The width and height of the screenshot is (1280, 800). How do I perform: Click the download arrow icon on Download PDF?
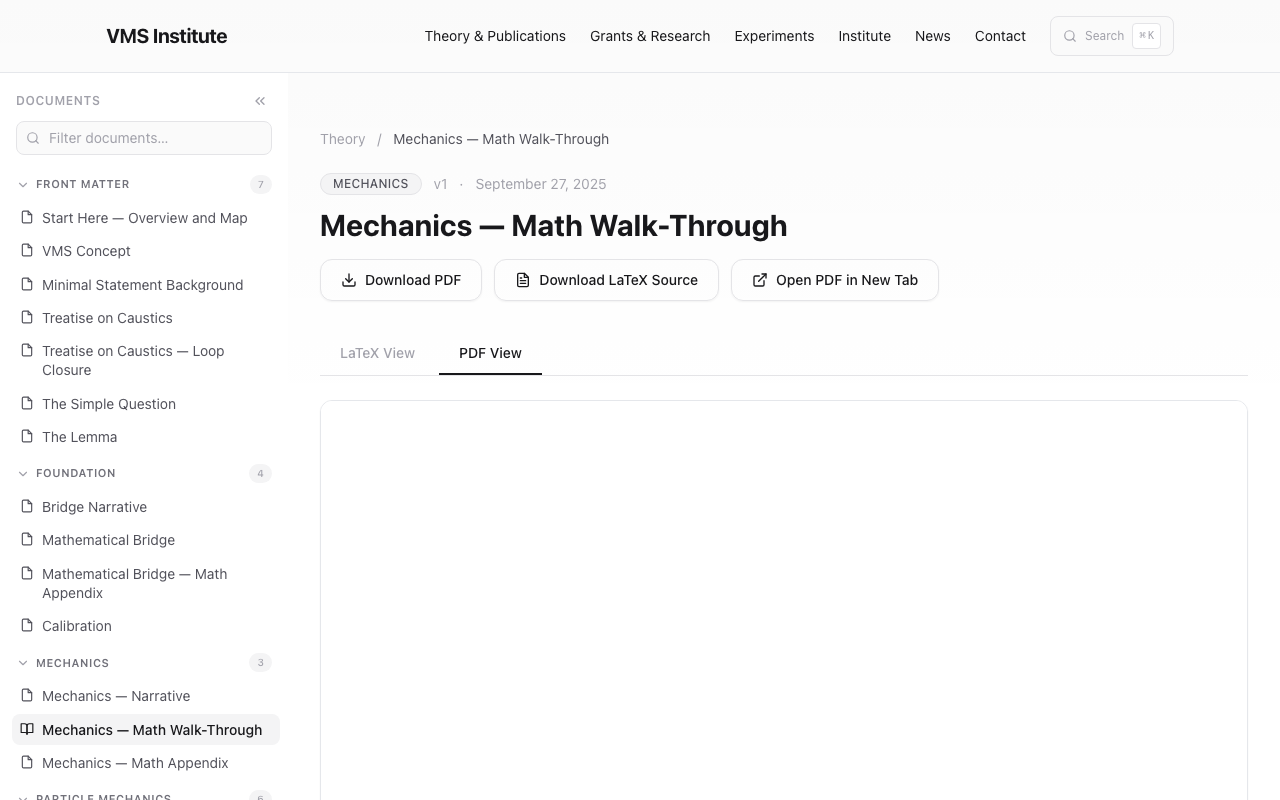point(349,280)
